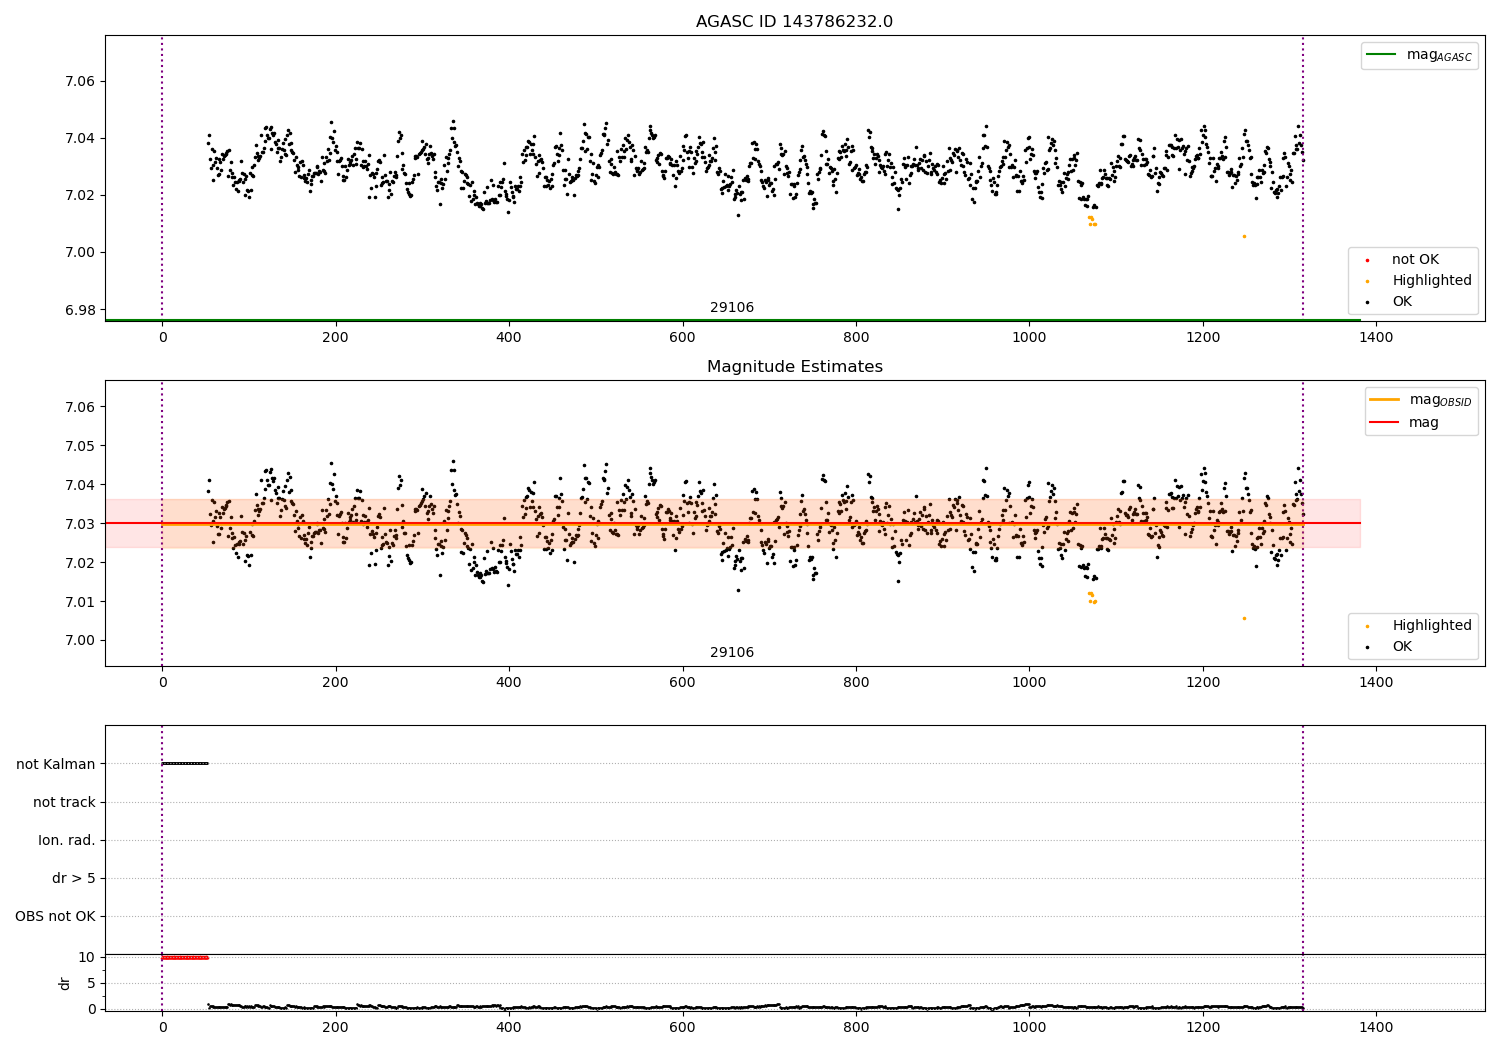Click the vertical 'dr' axis label
The height and width of the screenshot is (1050, 1500).
65,983
